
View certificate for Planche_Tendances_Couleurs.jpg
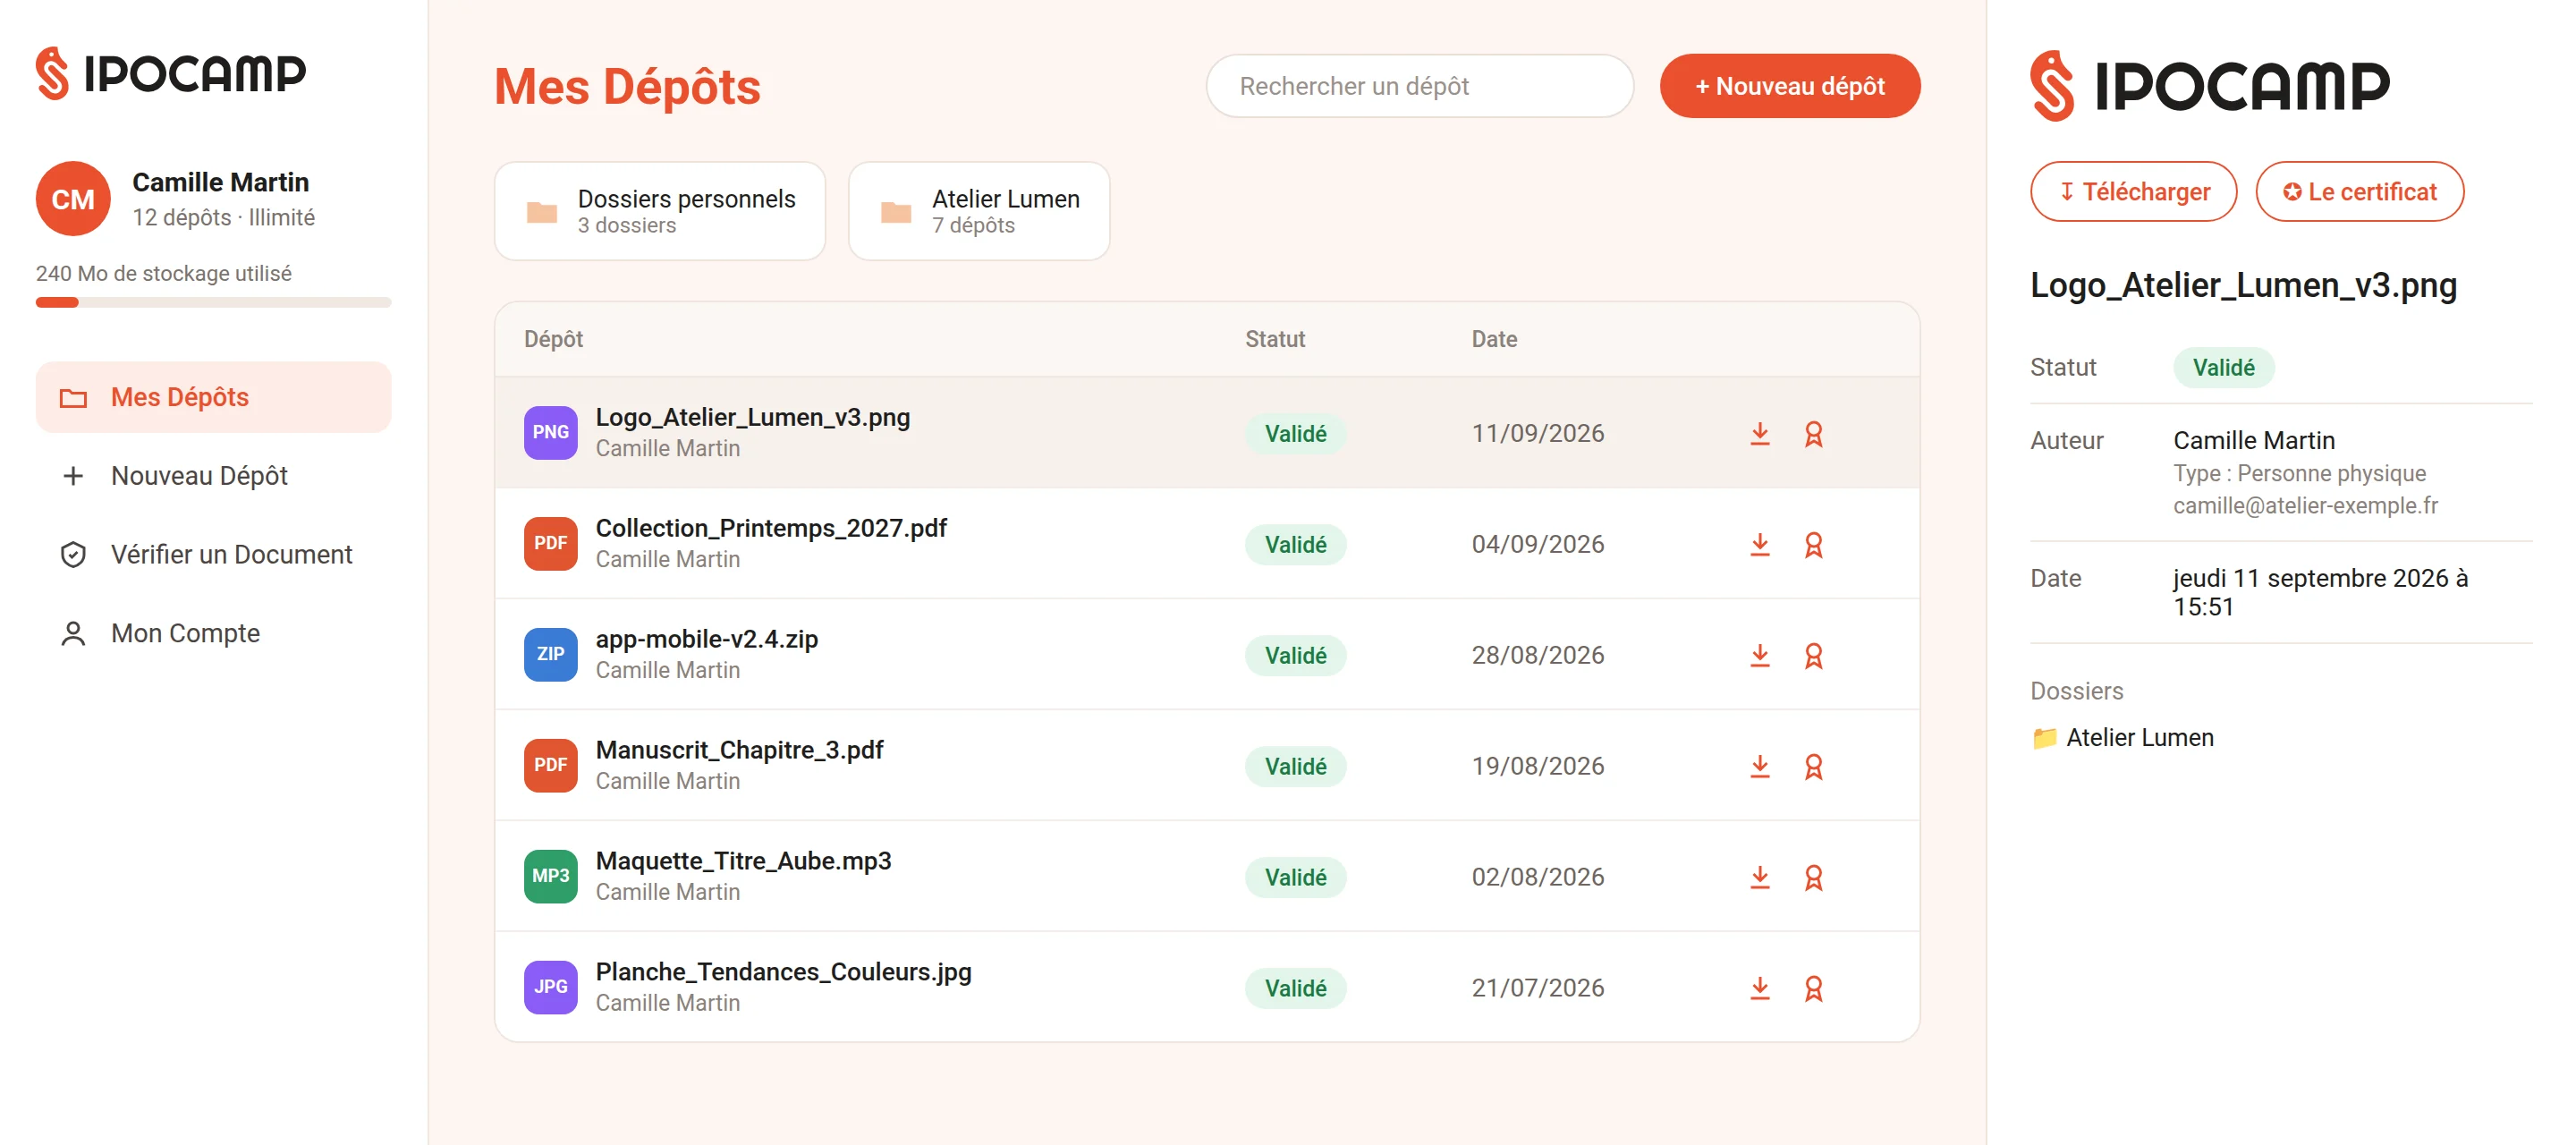(x=1813, y=988)
